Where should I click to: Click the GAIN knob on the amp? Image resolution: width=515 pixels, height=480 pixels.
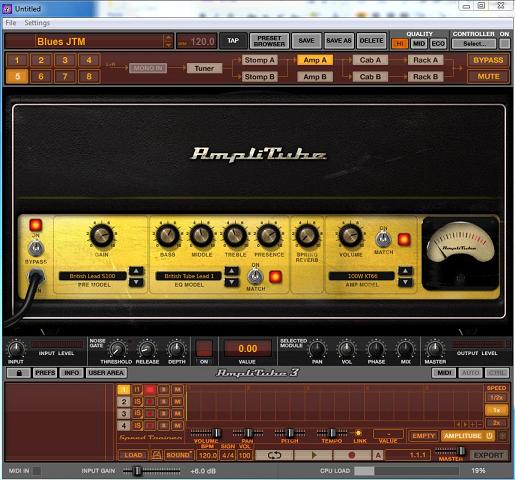coord(102,235)
